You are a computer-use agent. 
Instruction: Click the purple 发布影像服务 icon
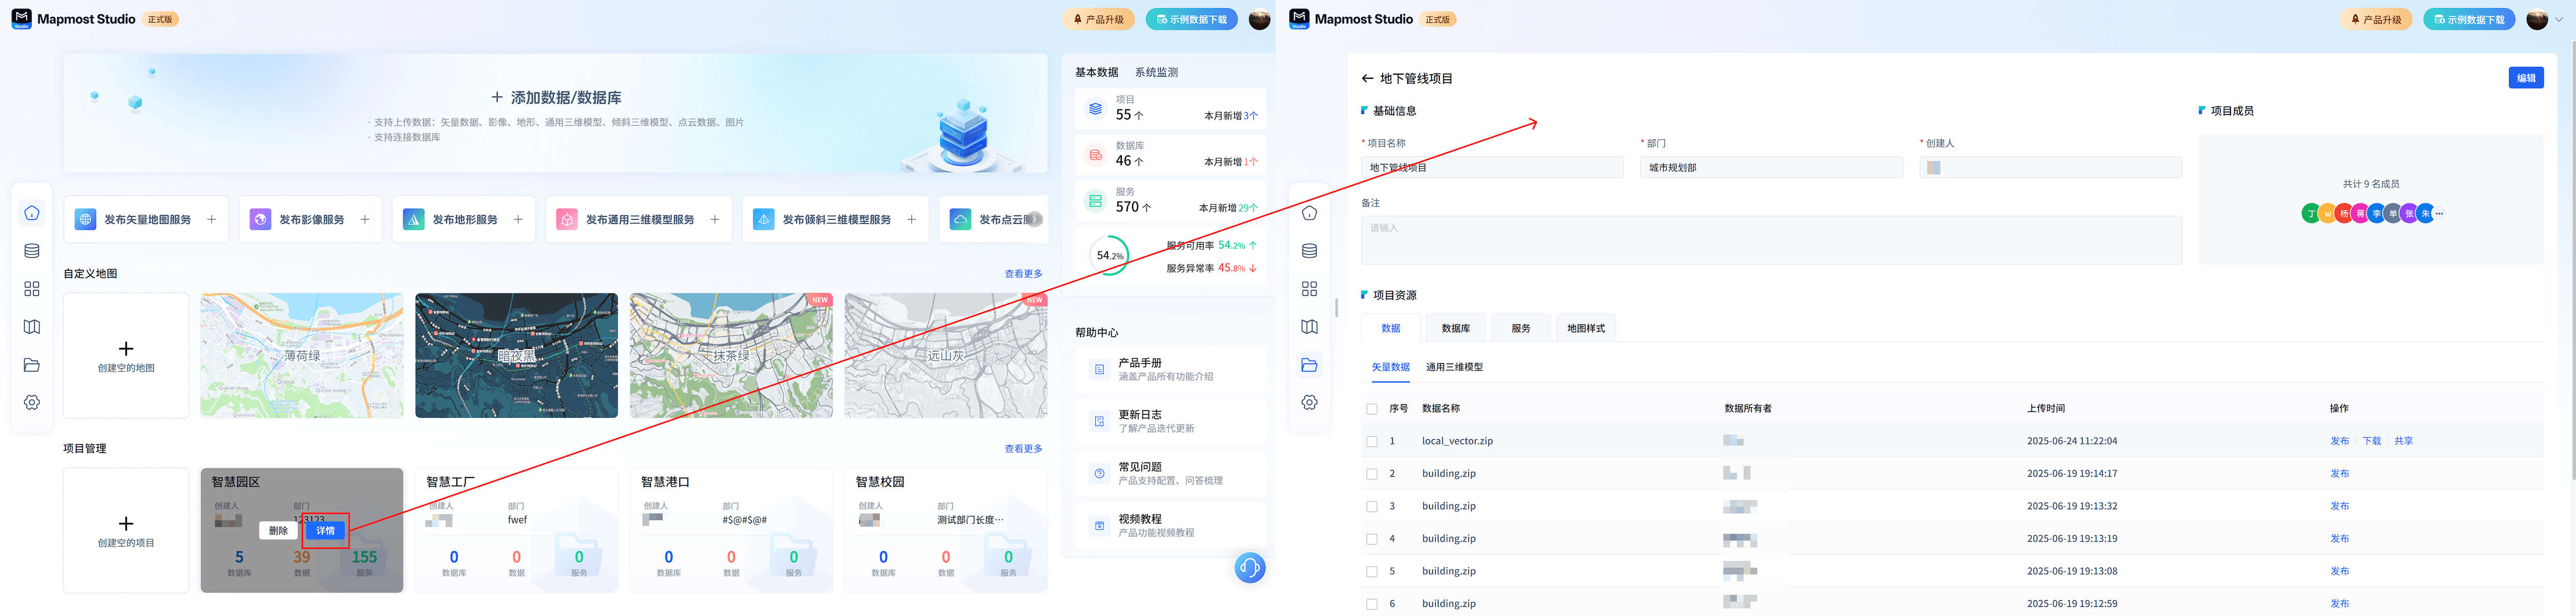[x=260, y=220]
